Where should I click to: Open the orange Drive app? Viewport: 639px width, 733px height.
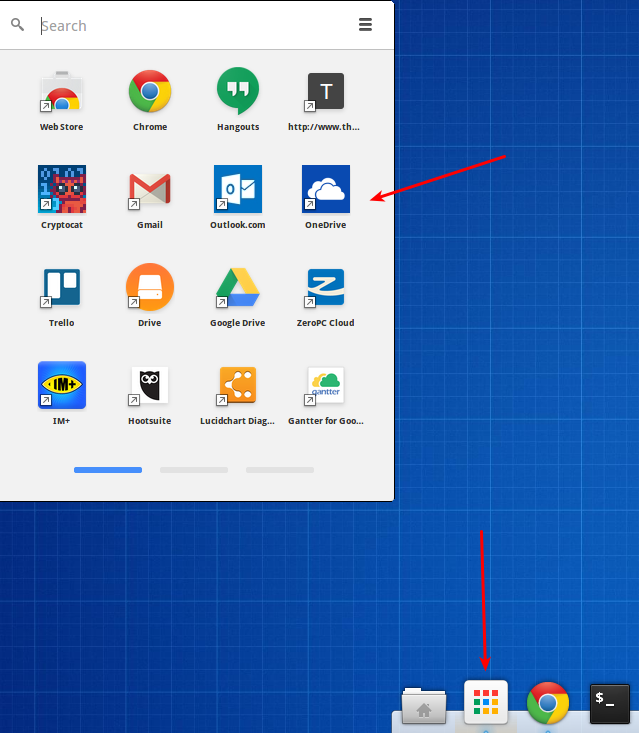pos(150,287)
